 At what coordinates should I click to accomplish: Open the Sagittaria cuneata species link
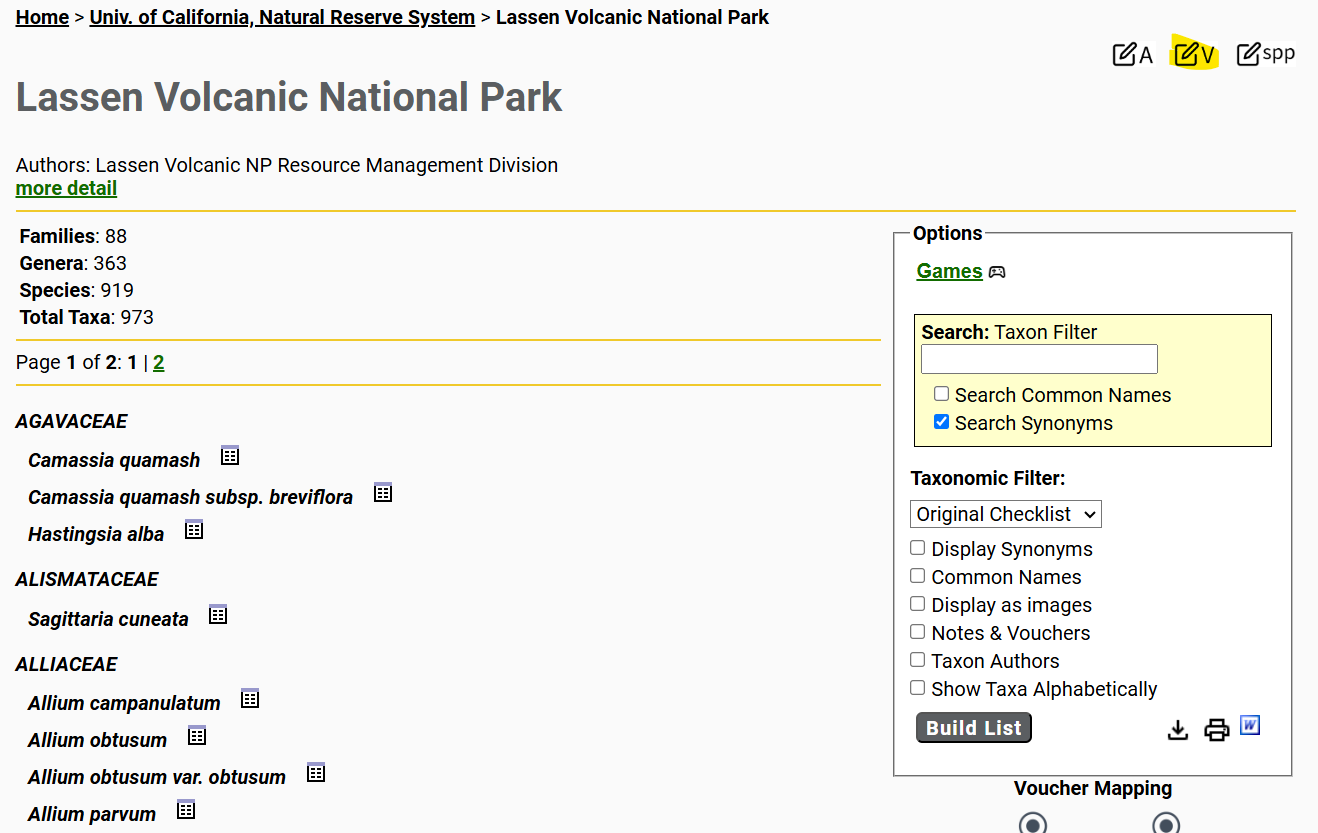(108, 619)
